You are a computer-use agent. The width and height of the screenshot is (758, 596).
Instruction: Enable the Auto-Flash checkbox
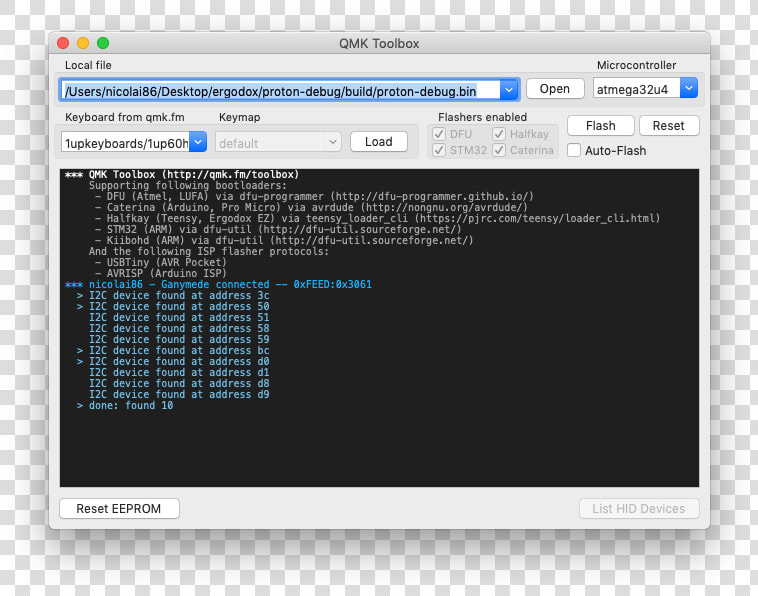pos(574,150)
